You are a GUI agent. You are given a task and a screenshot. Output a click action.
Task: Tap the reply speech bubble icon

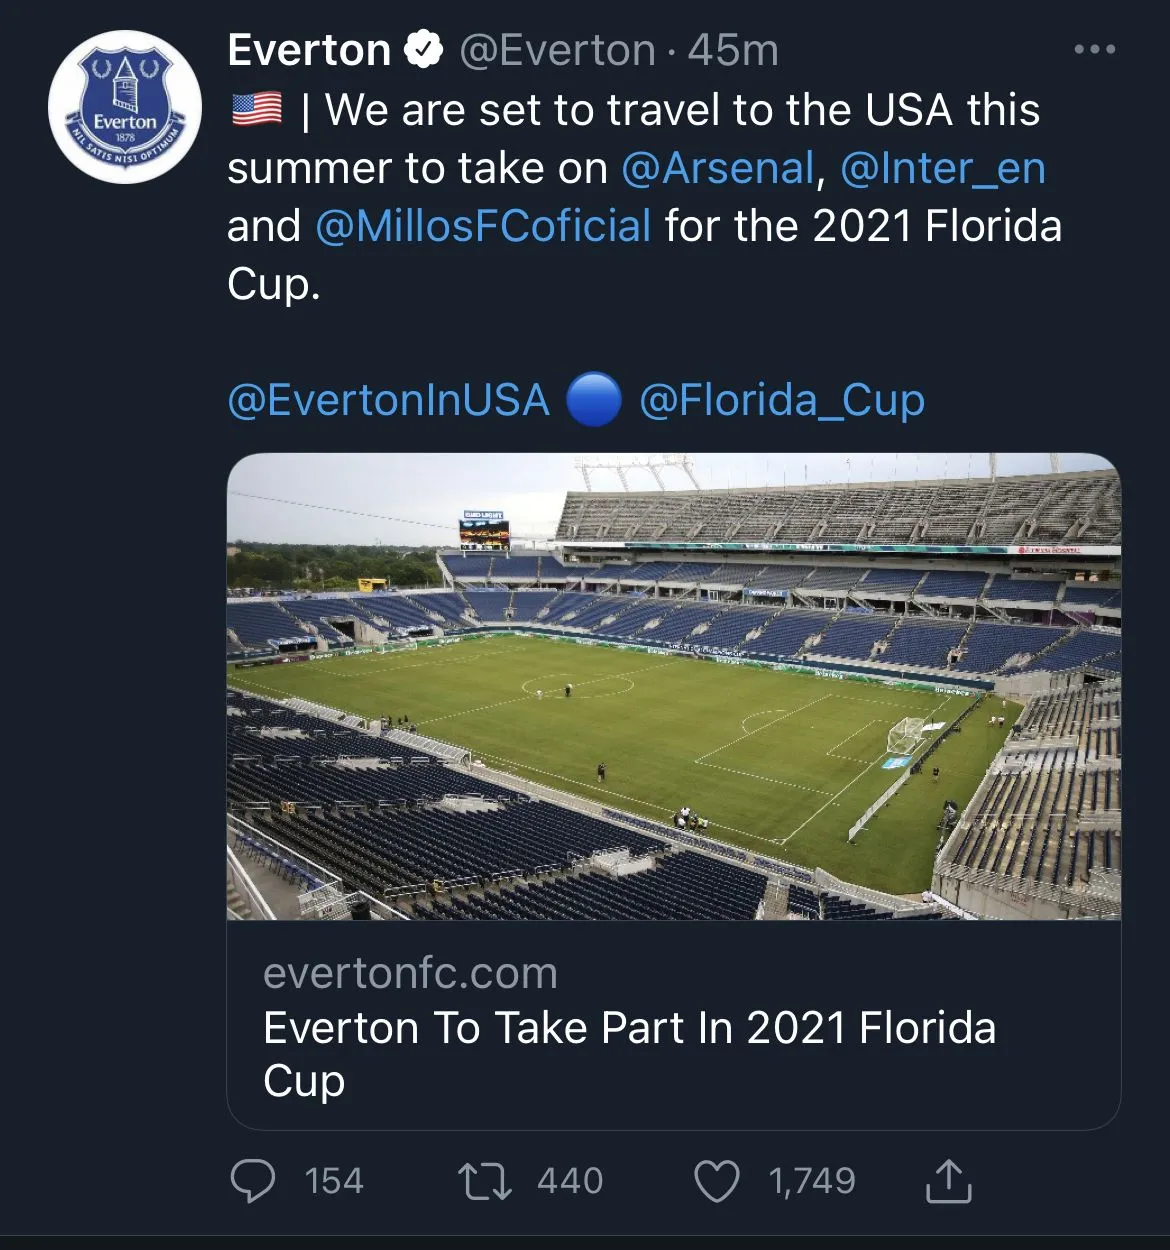pos(252,1181)
